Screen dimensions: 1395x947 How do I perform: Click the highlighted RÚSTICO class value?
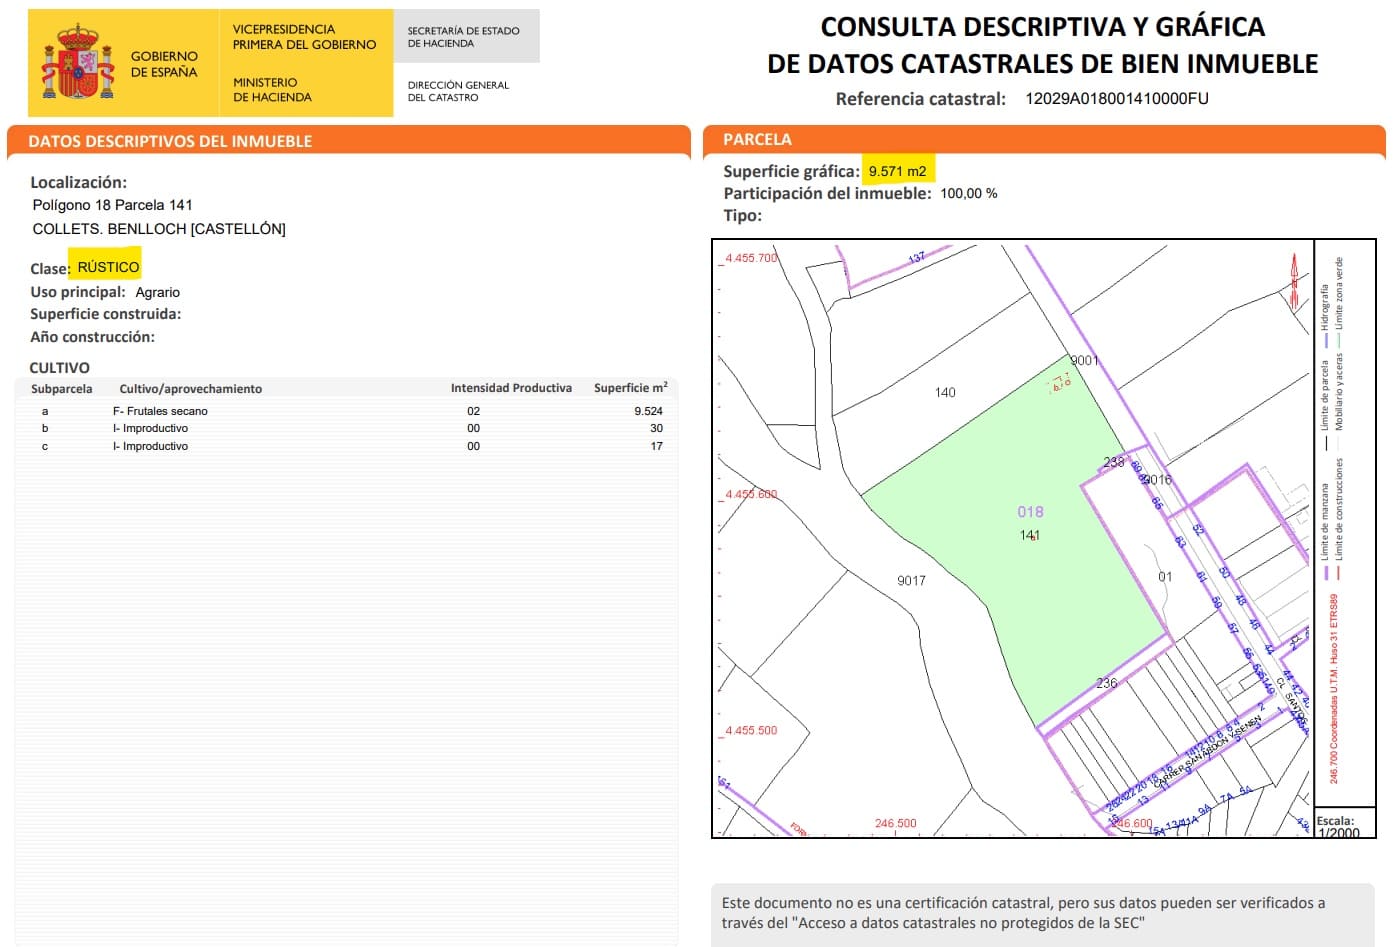coord(108,267)
